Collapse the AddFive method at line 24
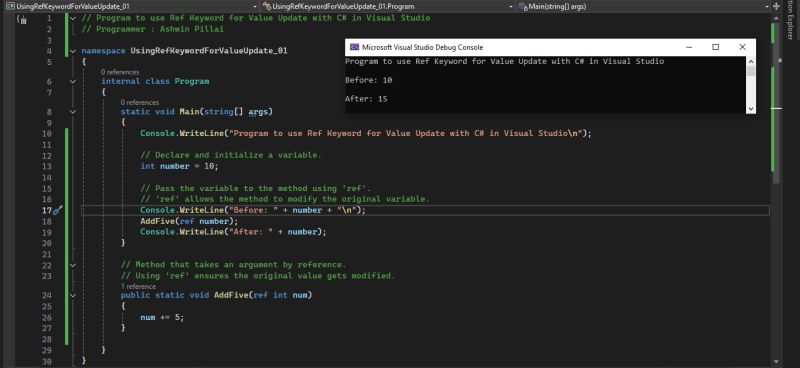800x368 pixels. coord(72,295)
